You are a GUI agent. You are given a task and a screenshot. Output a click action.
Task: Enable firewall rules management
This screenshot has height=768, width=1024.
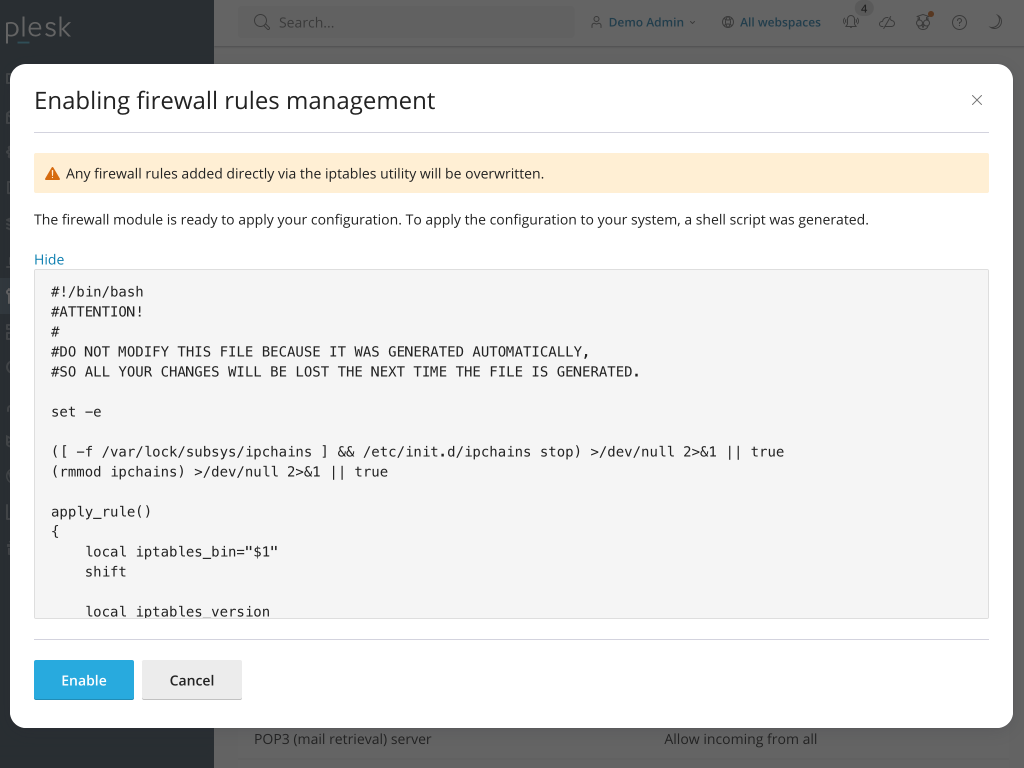[83, 680]
